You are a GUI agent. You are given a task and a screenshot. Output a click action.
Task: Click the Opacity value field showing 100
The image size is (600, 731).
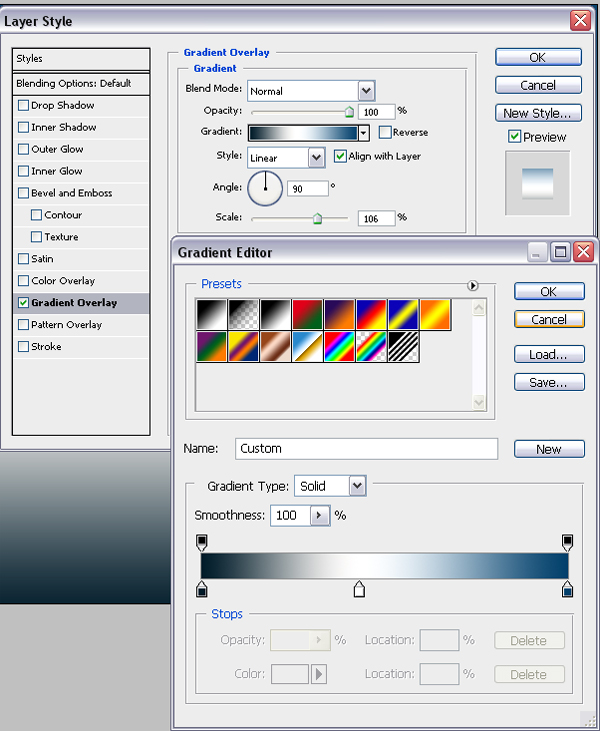[377, 112]
